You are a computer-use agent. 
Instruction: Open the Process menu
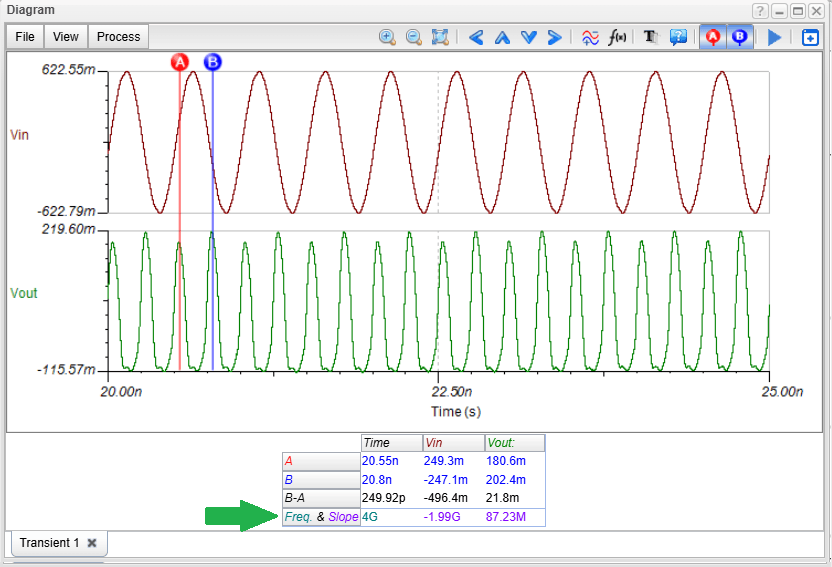pos(119,37)
